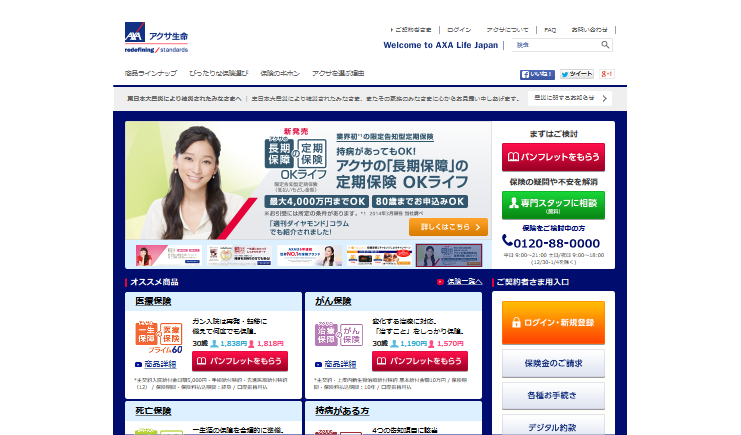Open ぴったりな保険選び navigation menu
Image resolution: width=741 pixels, height=435 pixels.
(219, 73)
